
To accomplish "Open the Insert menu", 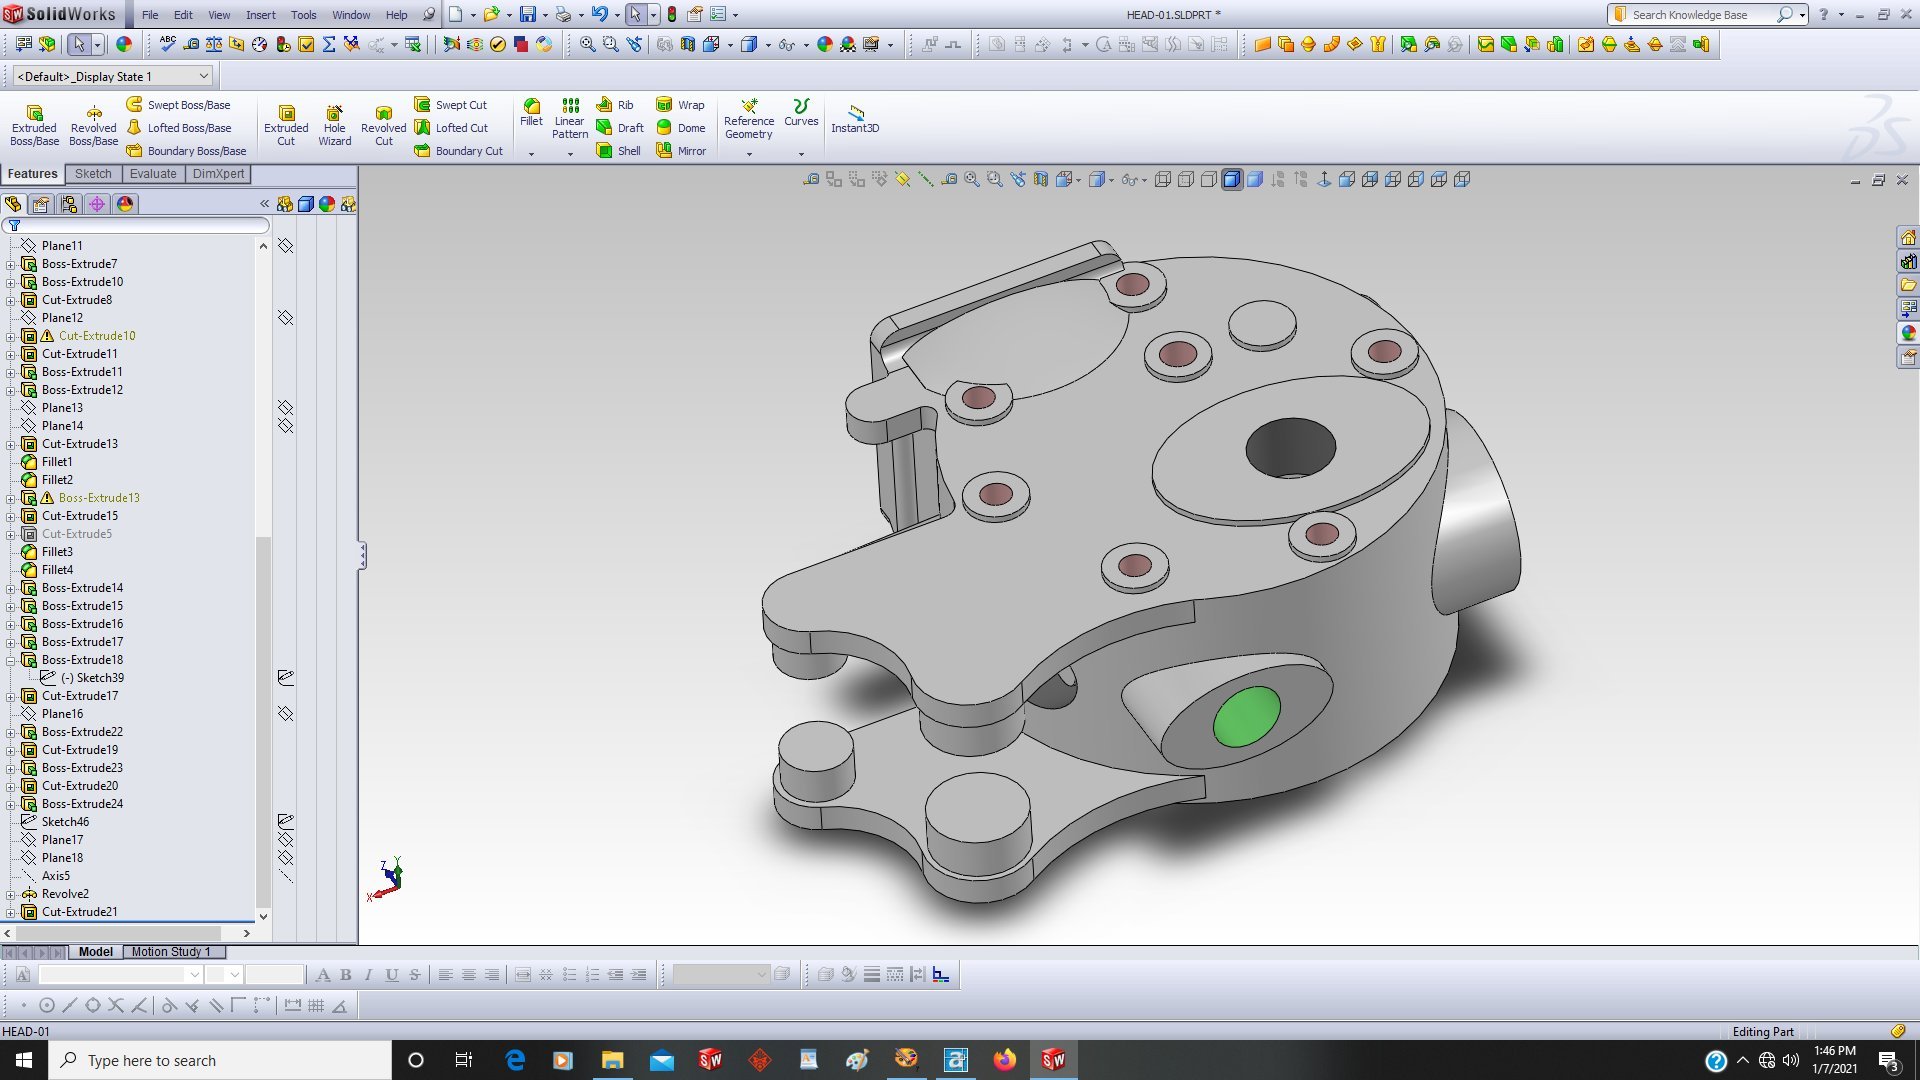I will 260,15.
